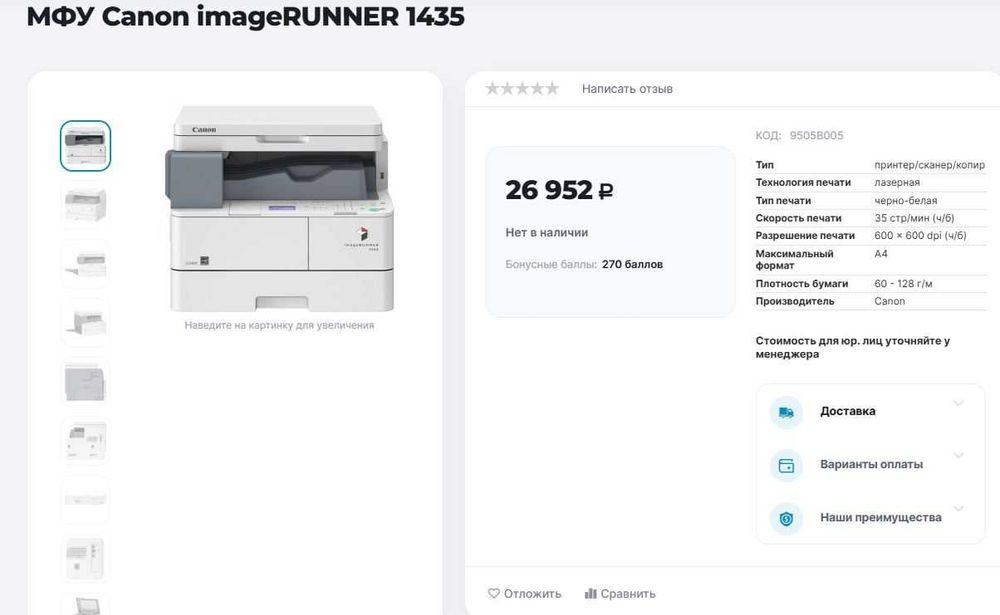Select the second printer thumbnail
1000x615 pixels.
[85, 205]
